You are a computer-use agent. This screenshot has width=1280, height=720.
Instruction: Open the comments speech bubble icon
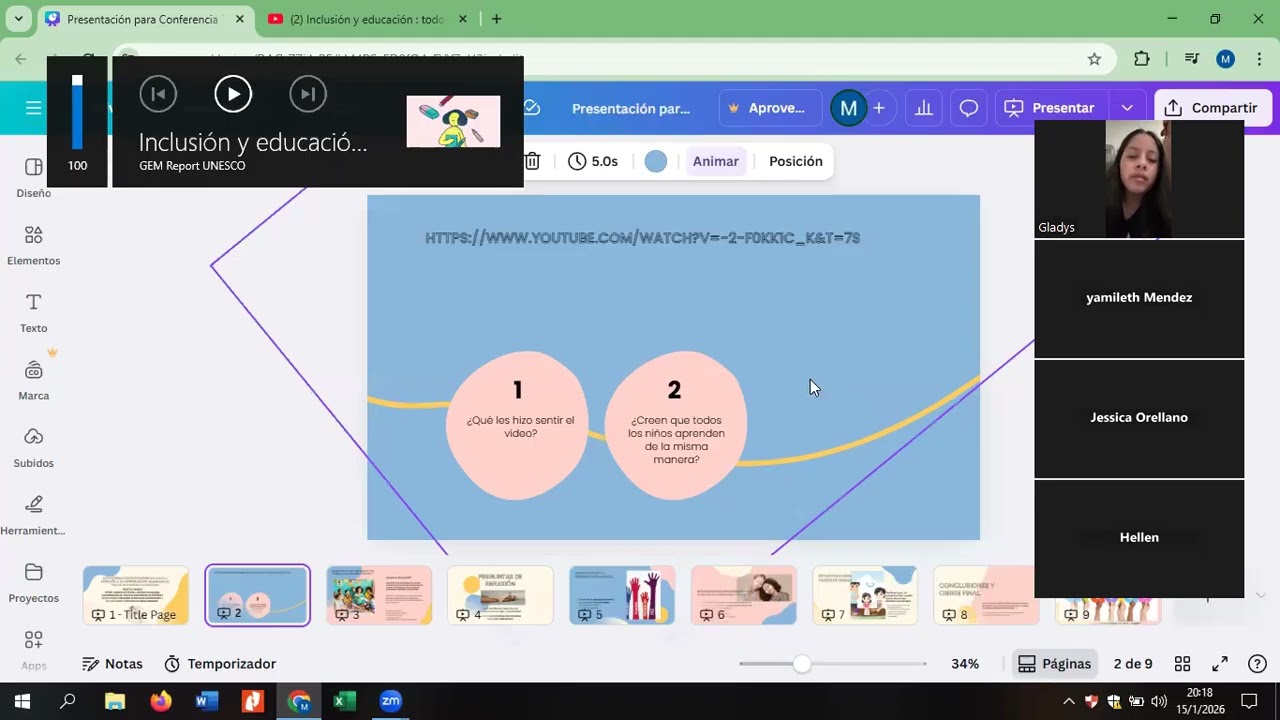coord(969,108)
